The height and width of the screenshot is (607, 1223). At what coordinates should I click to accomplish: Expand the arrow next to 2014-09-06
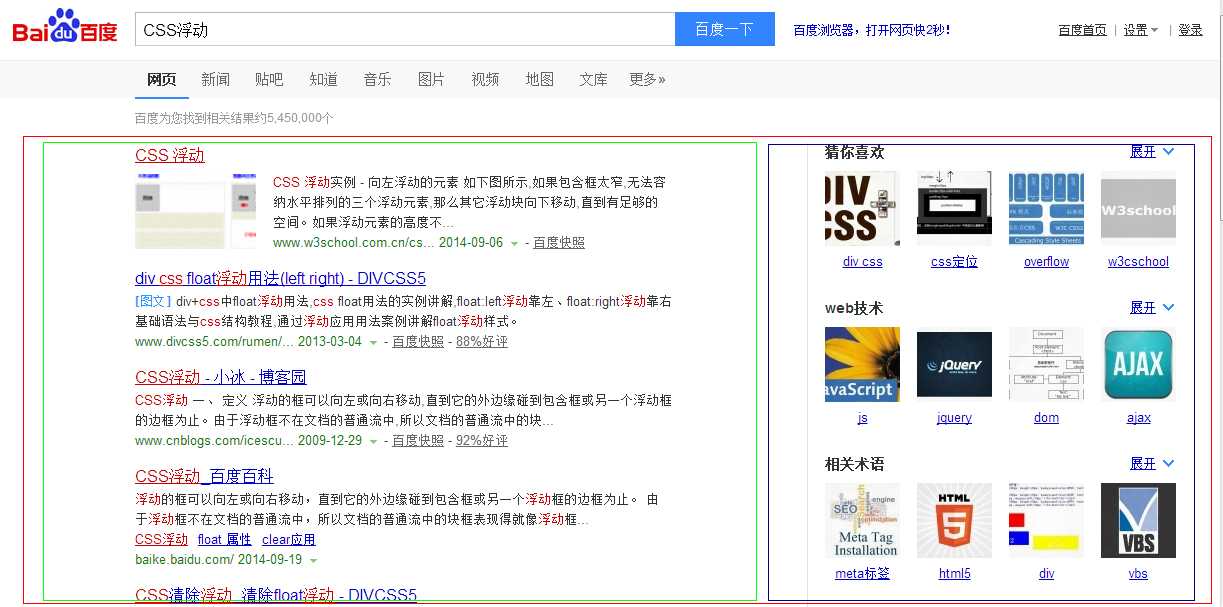coord(515,244)
